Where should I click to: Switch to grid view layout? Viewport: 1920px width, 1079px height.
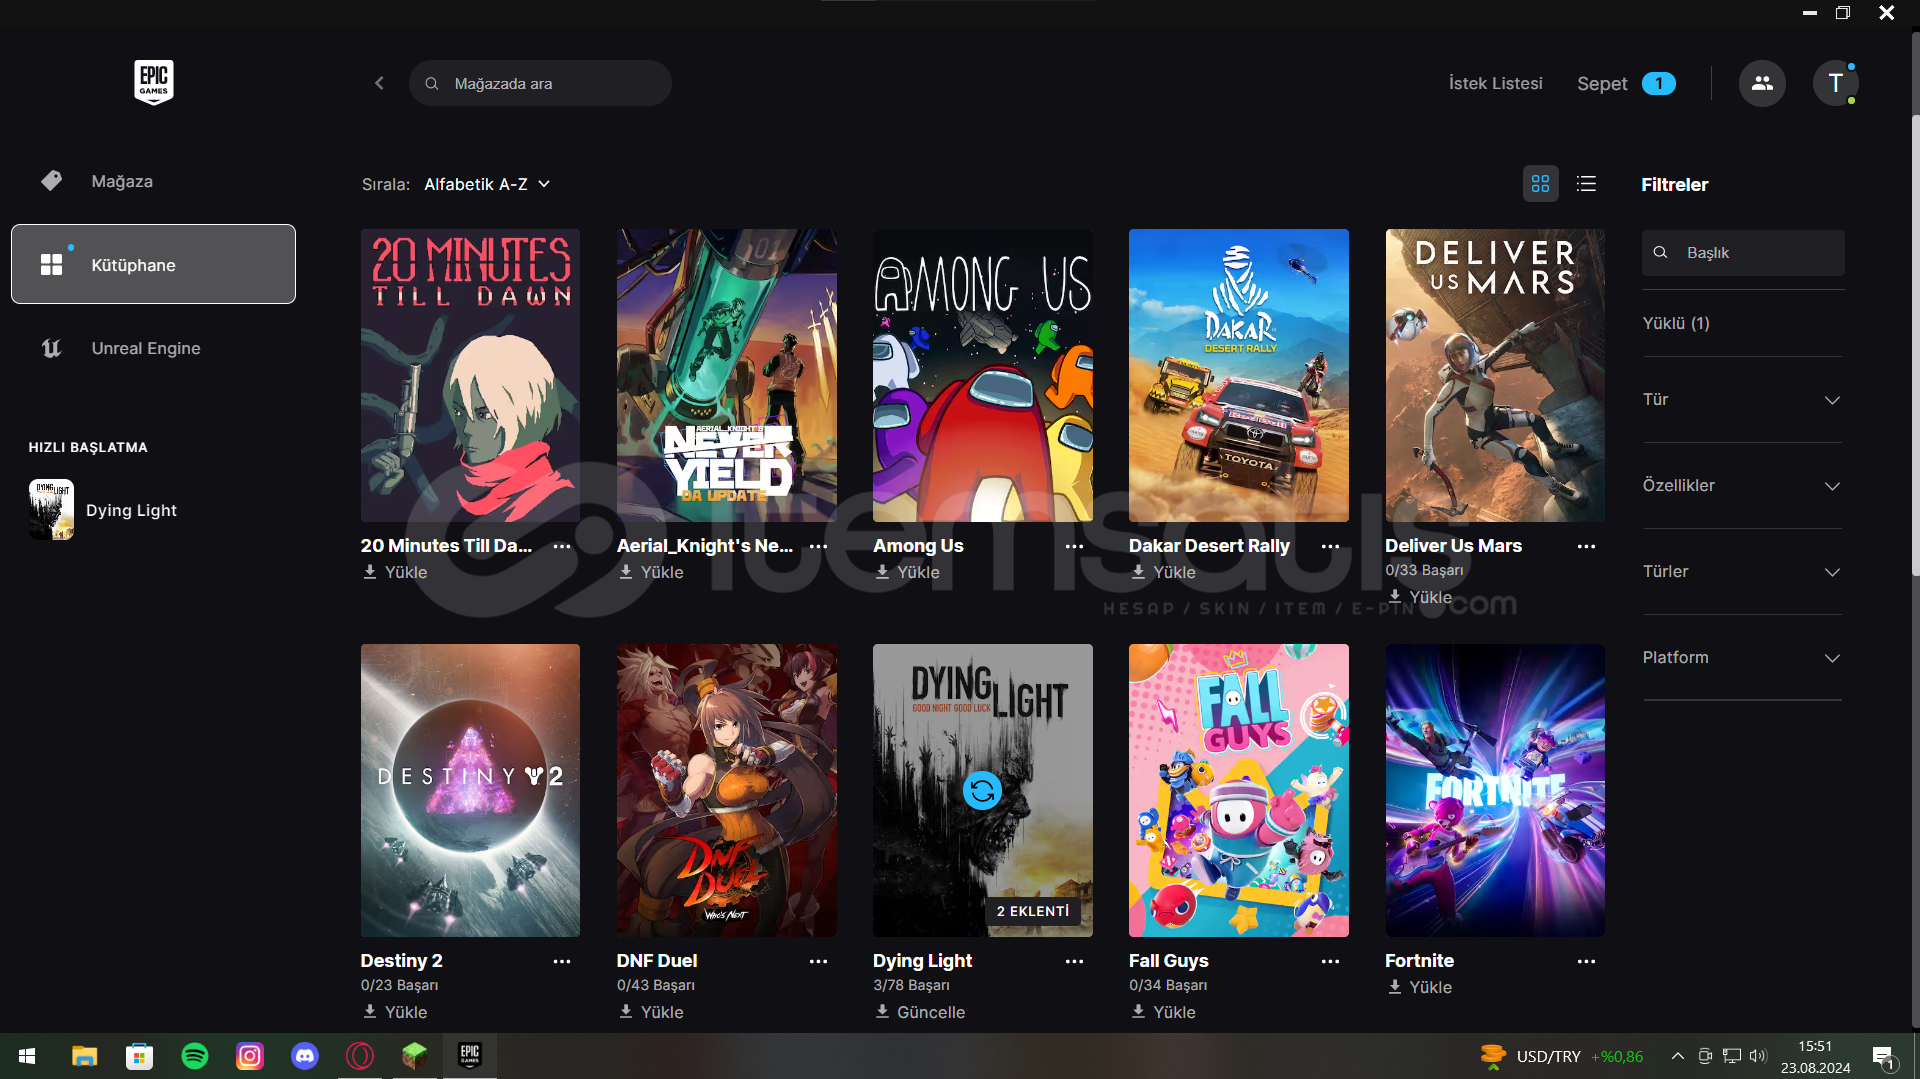click(x=1540, y=184)
